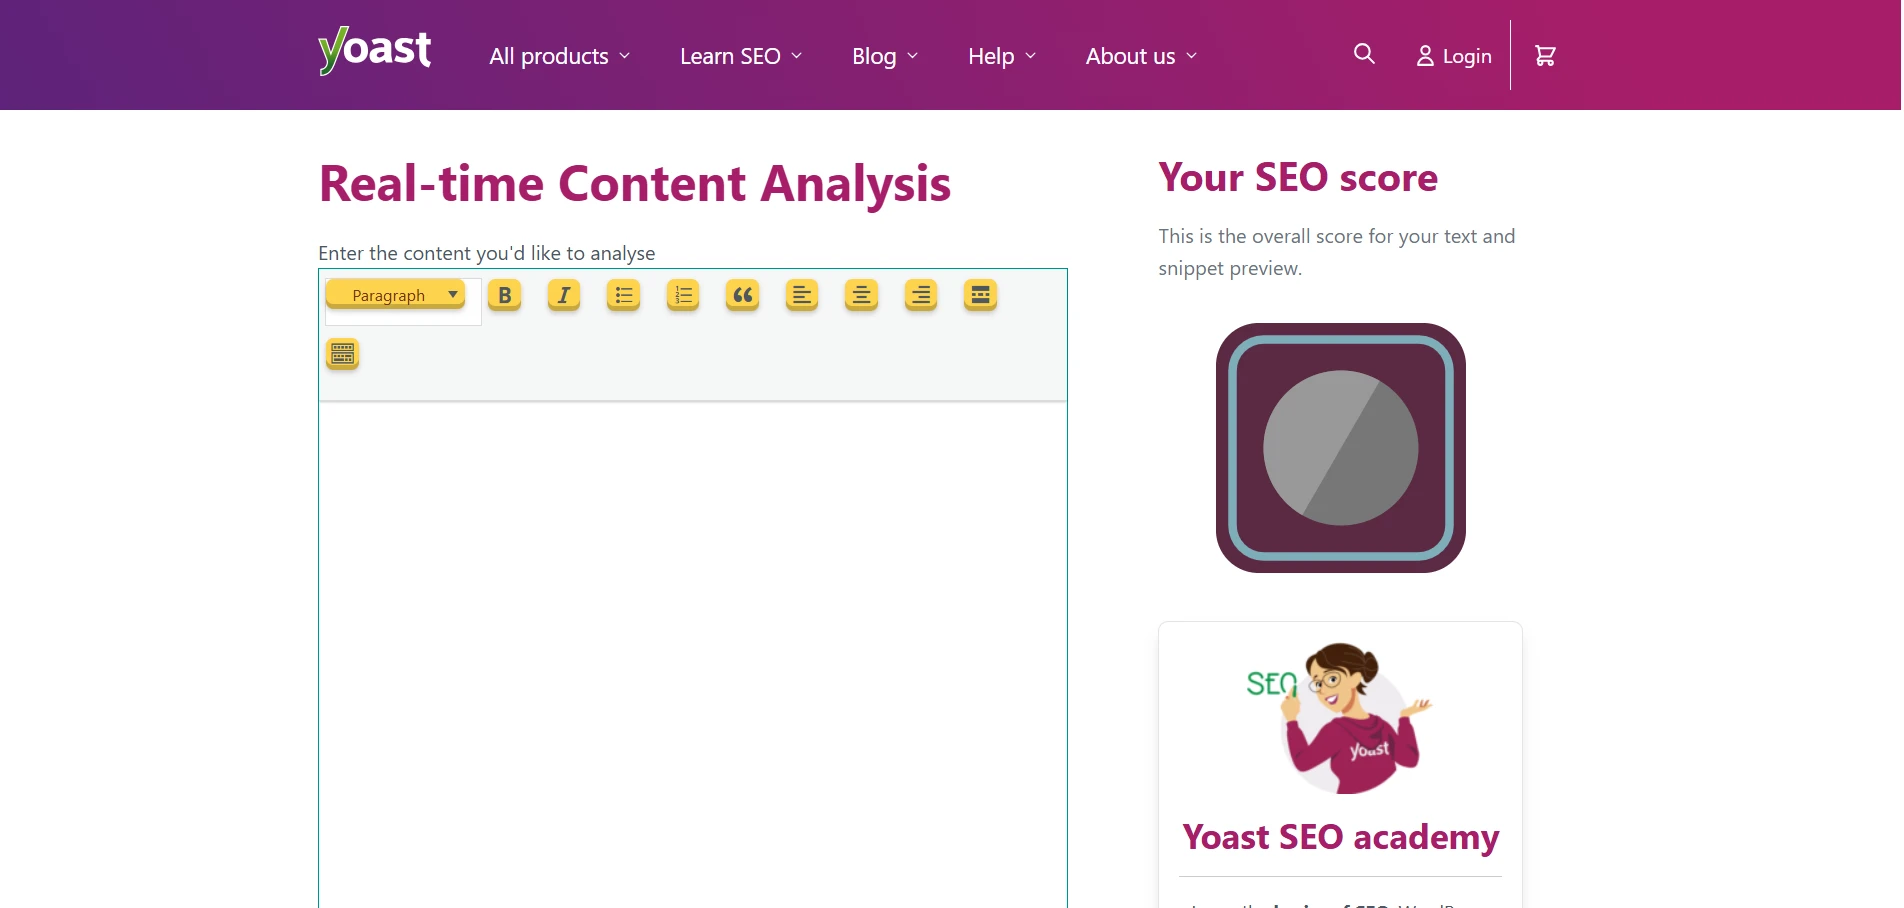Open the Blog menu item

[883, 56]
